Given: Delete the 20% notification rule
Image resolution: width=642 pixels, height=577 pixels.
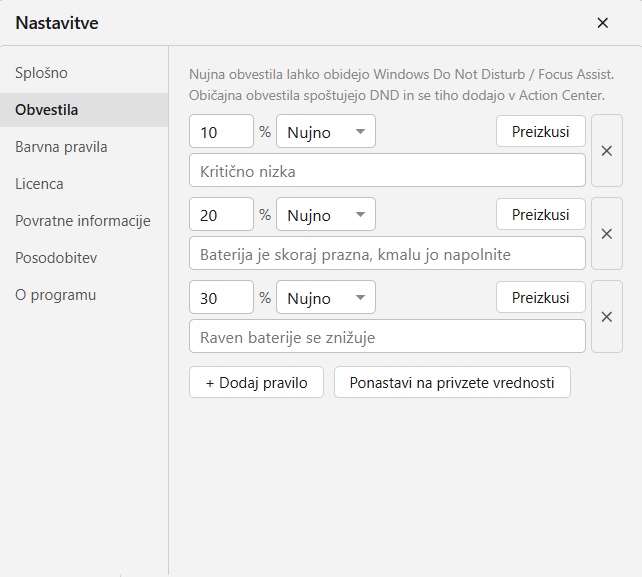Looking at the screenshot, I should point(607,233).
